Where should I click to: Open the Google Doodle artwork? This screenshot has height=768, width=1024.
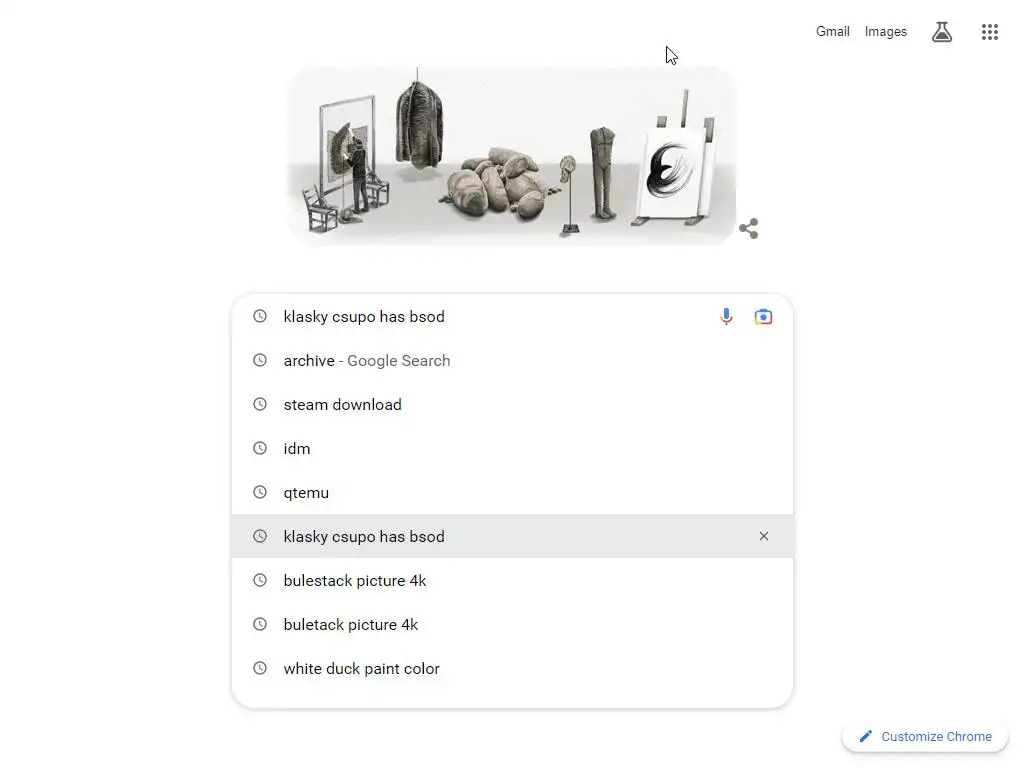(513, 155)
